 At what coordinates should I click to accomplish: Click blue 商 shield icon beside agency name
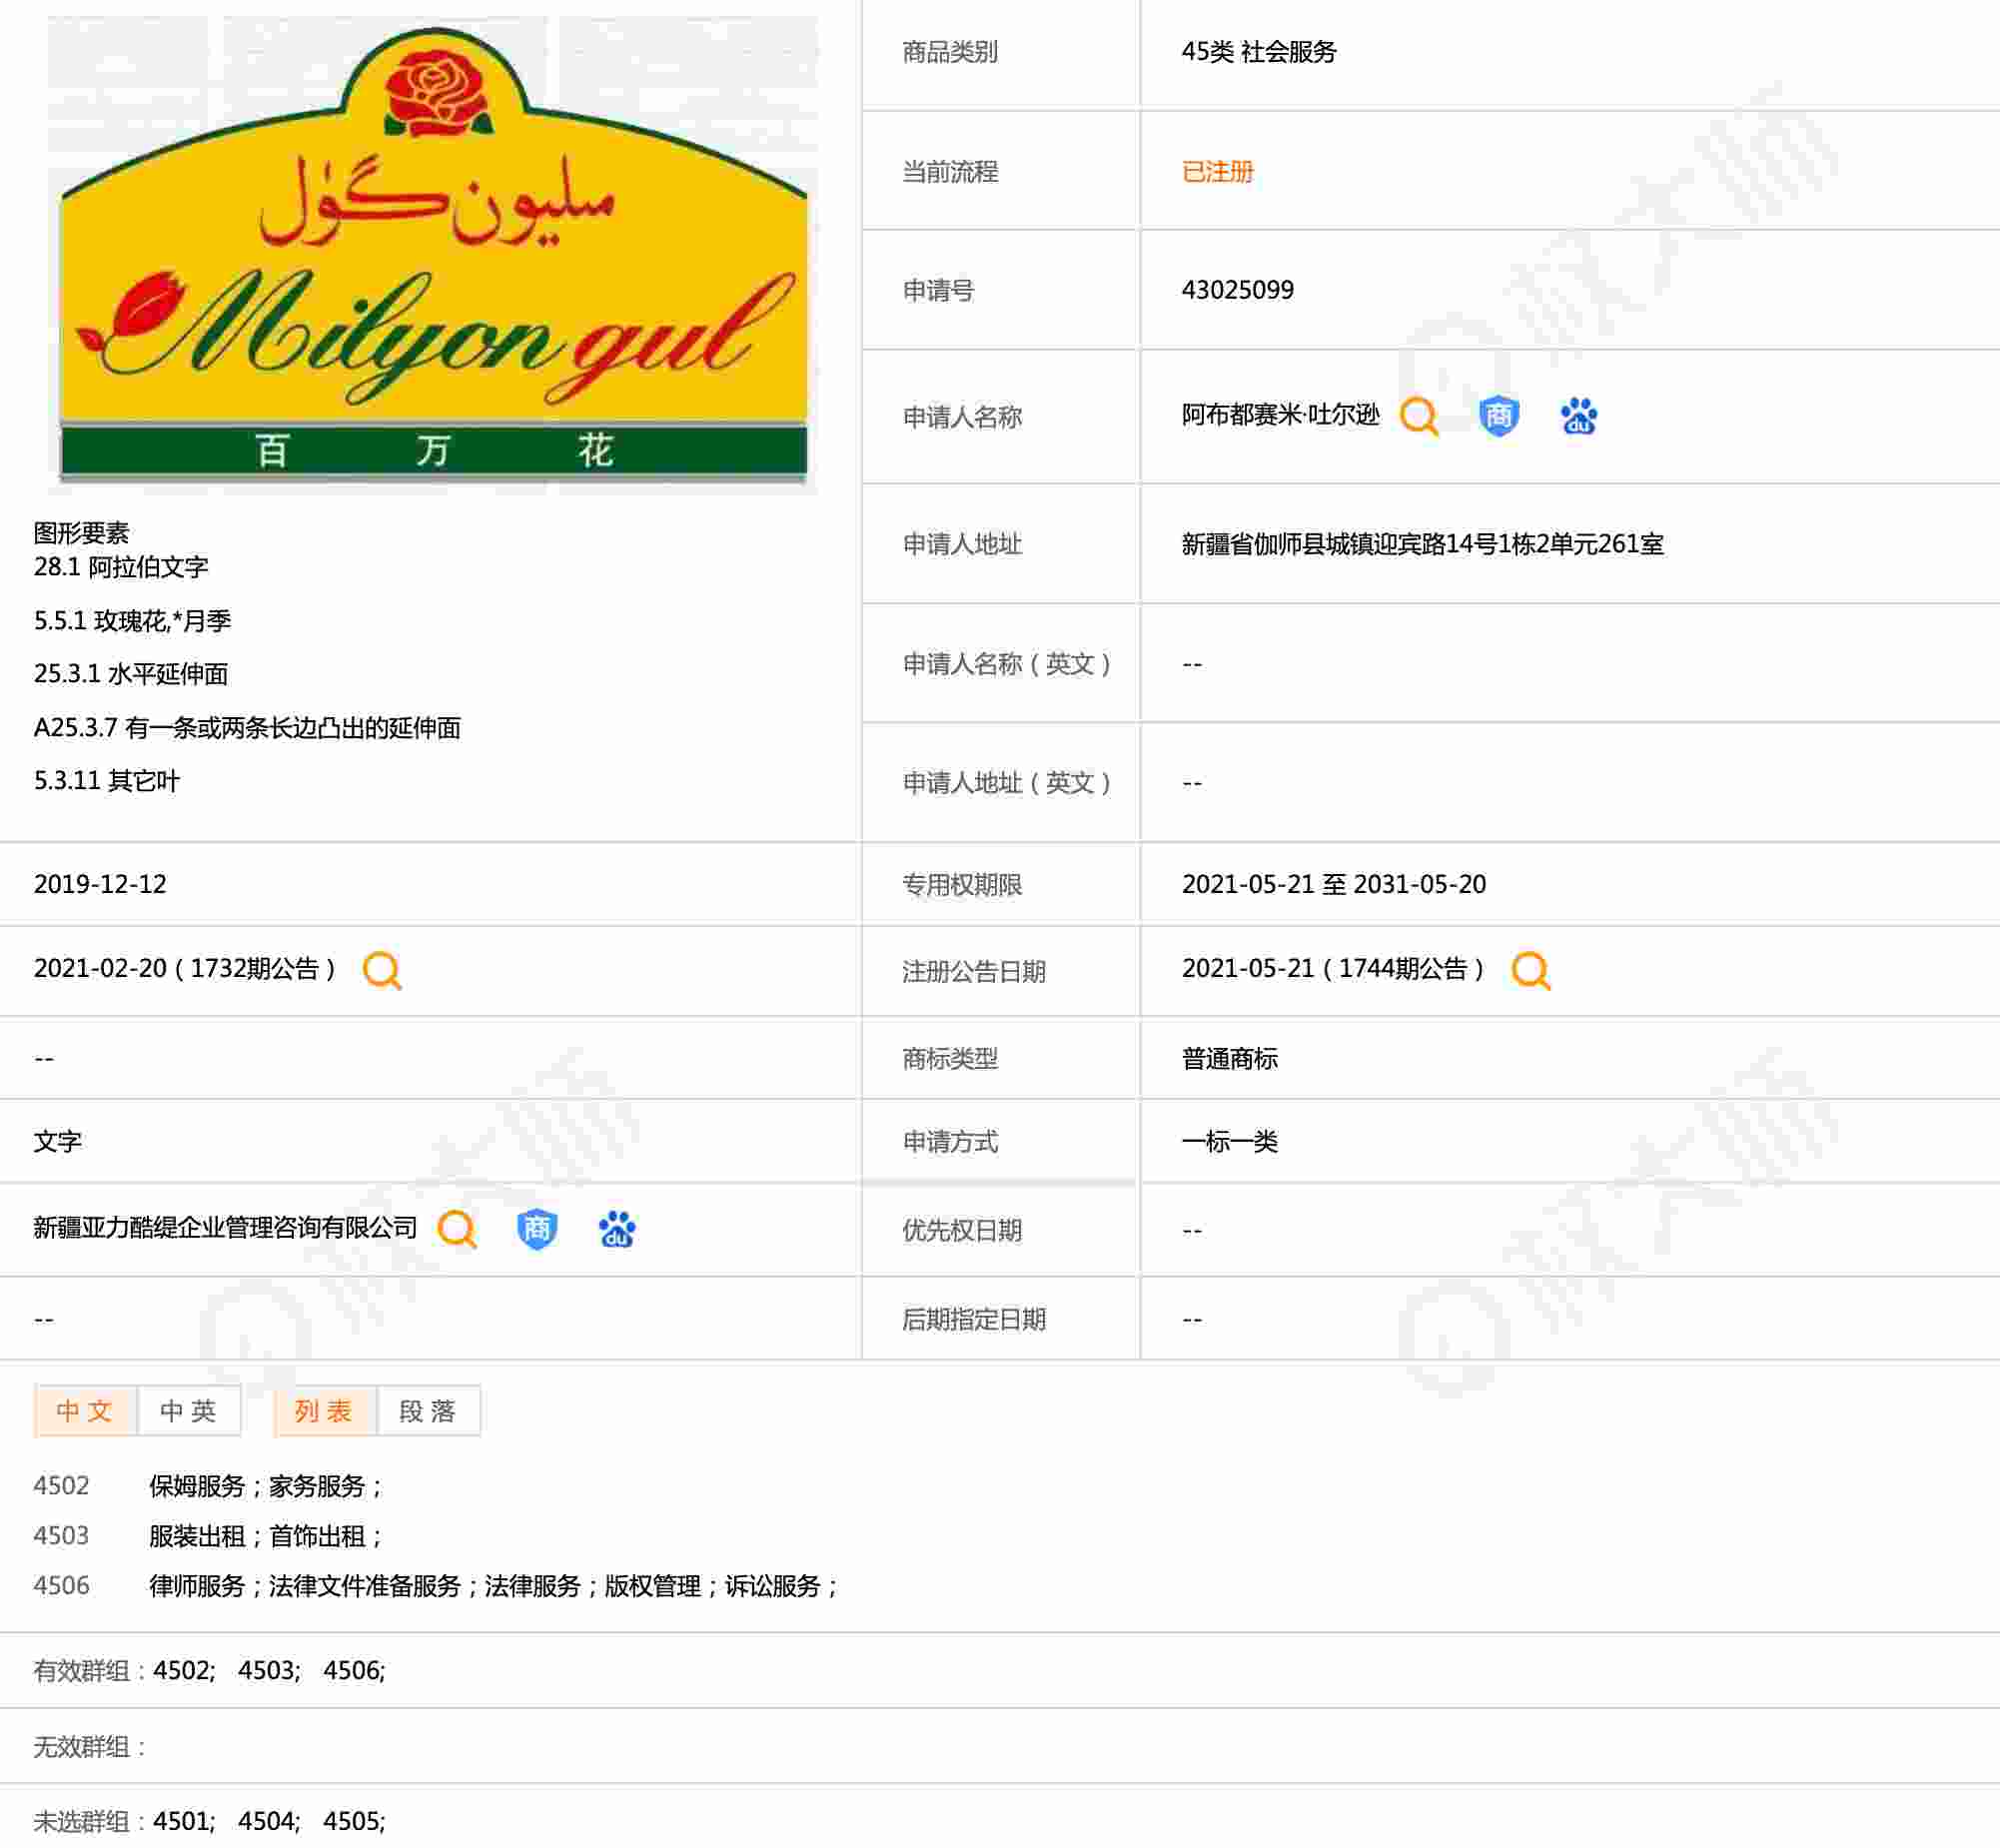(537, 1229)
